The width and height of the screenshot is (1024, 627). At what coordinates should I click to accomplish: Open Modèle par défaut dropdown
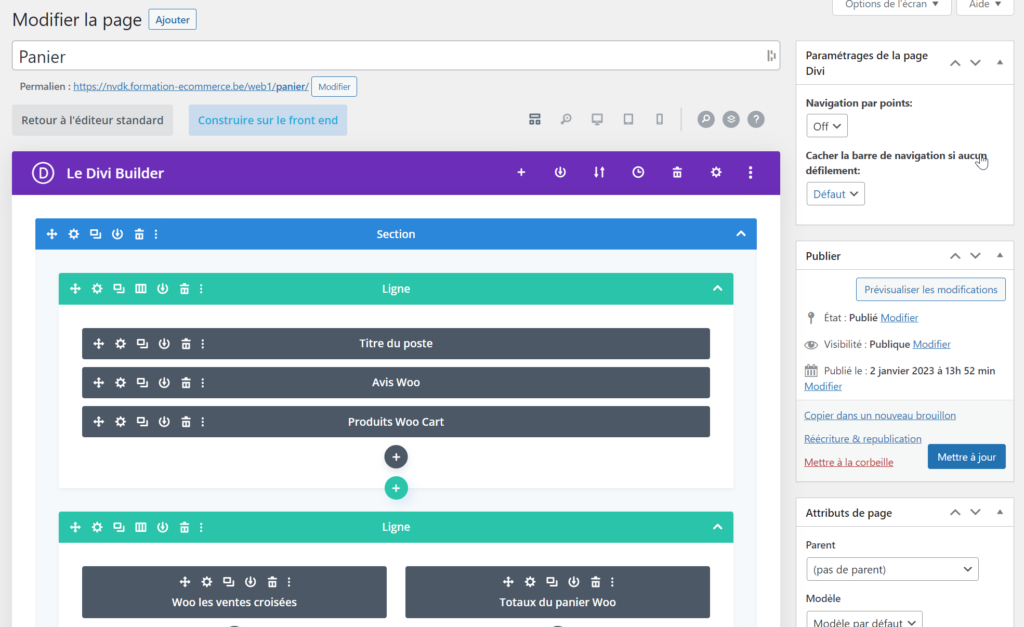864,622
